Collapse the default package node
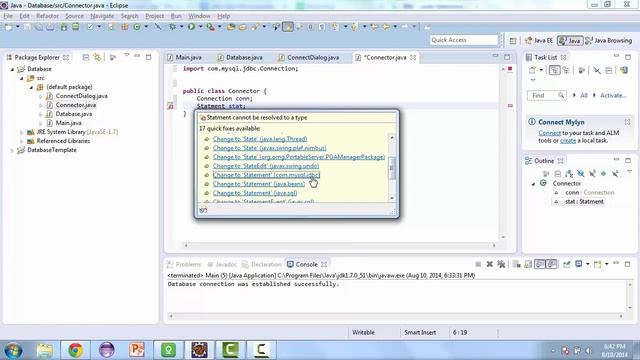The image size is (640, 360). click(x=31, y=87)
